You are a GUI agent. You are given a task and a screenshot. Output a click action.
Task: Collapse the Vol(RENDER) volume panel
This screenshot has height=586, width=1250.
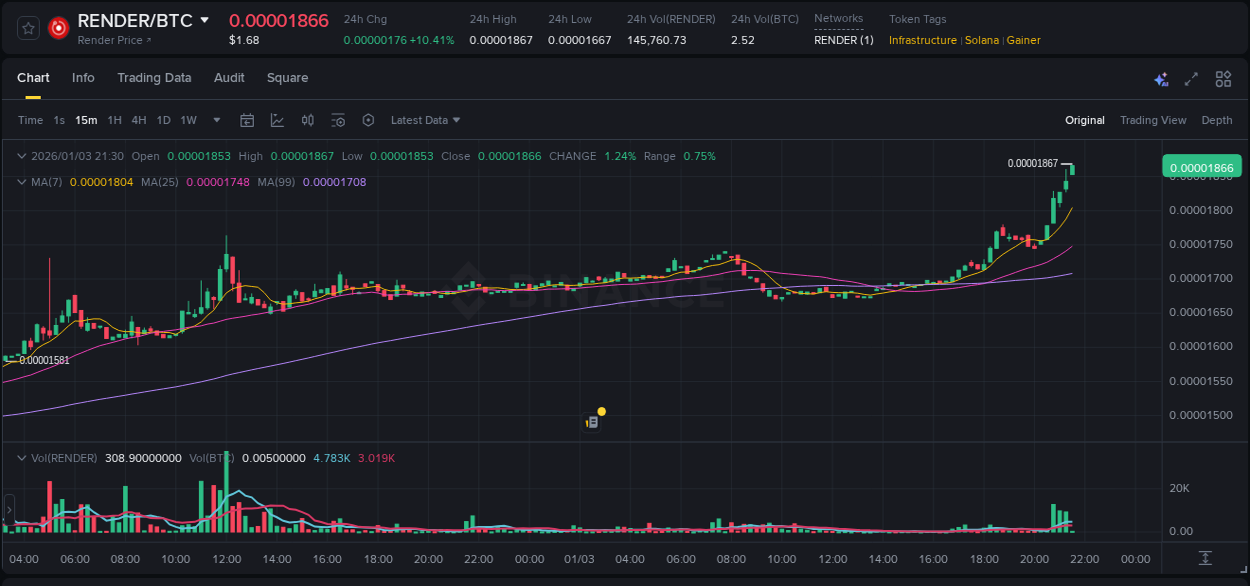pyautogui.click(x=22, y=457)
